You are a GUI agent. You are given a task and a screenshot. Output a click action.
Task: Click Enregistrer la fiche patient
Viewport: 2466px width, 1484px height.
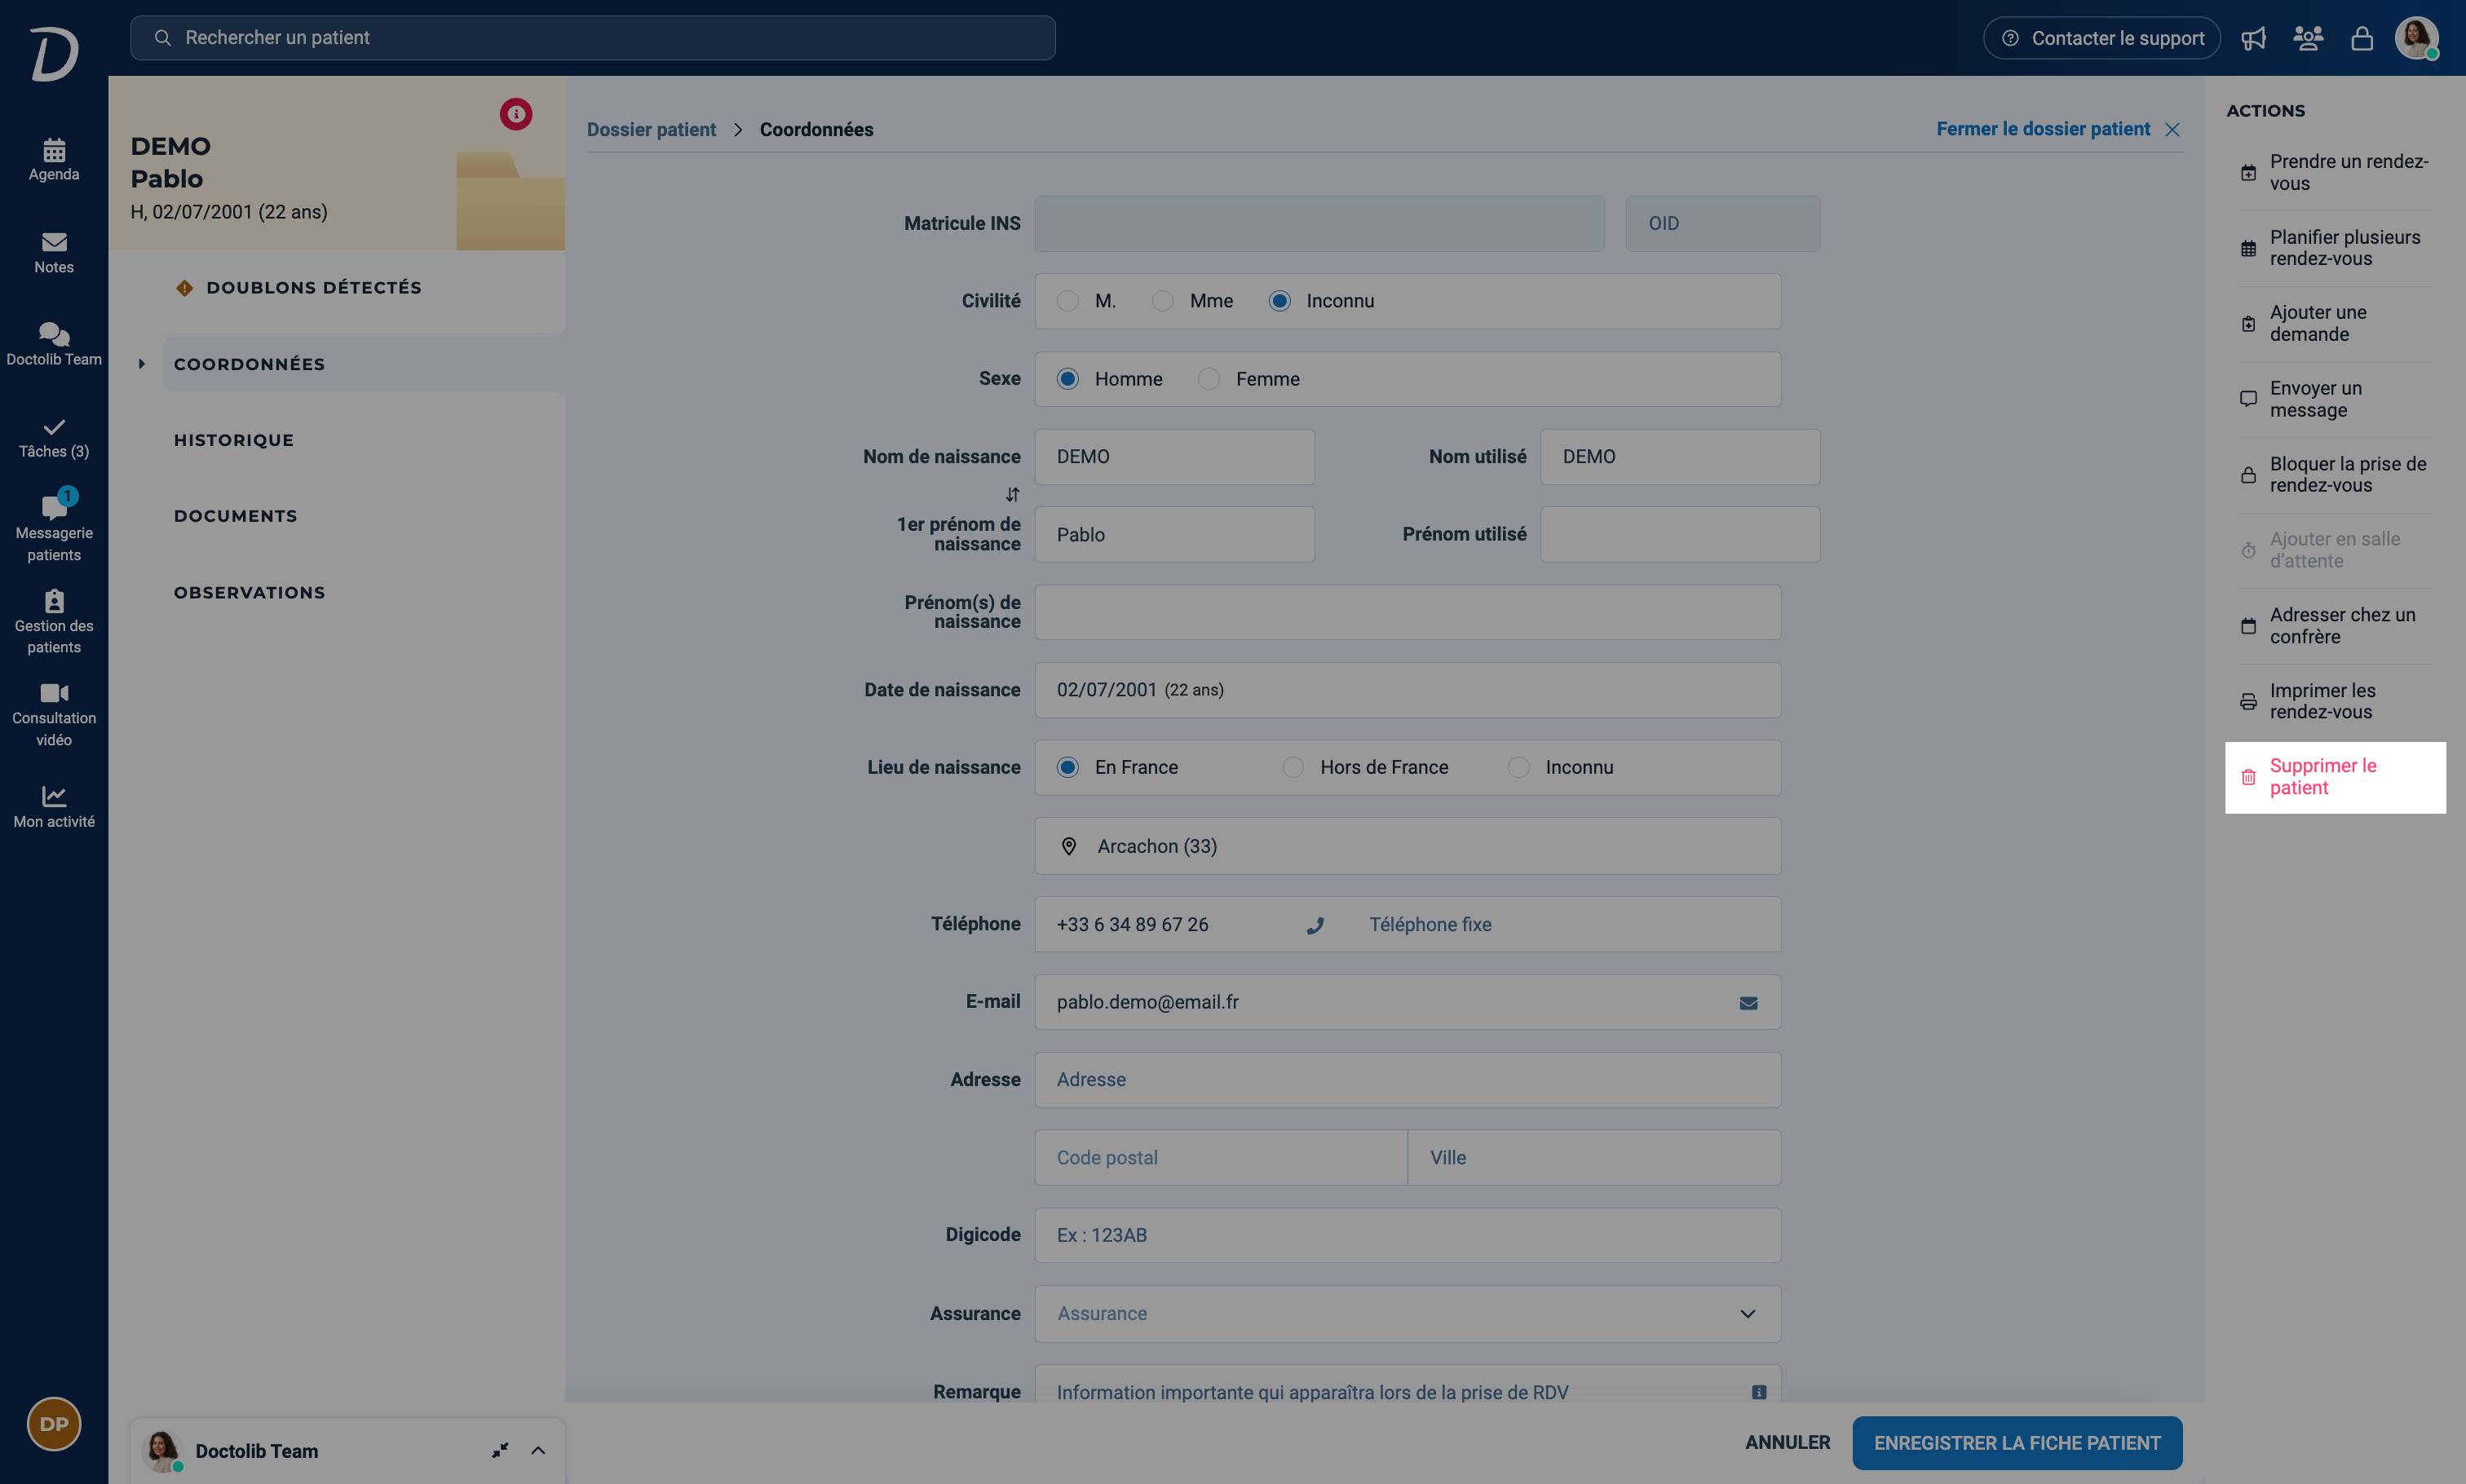click(x=2017, y=1443)
